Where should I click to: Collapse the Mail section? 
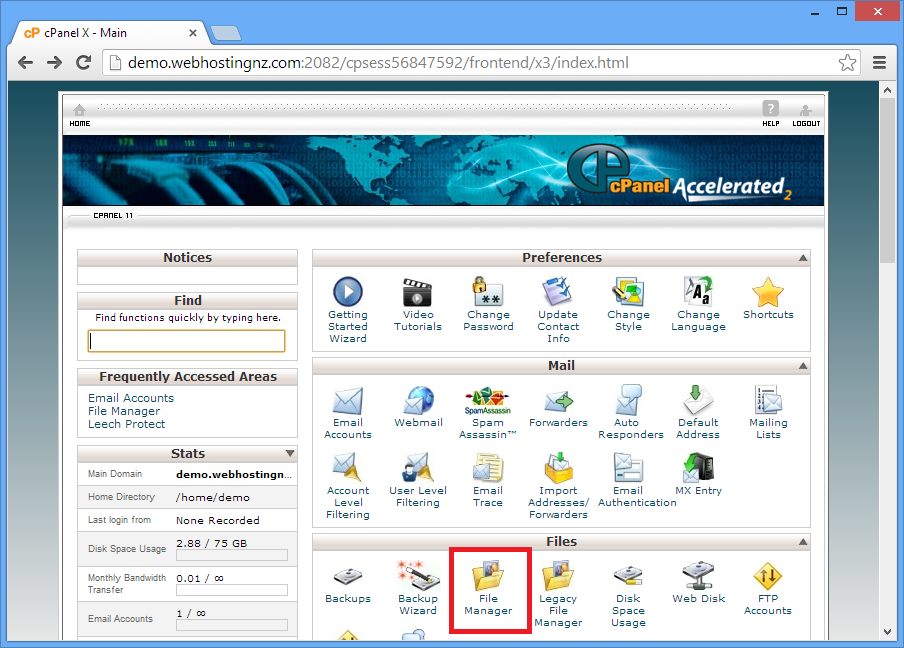pos(803,365)
